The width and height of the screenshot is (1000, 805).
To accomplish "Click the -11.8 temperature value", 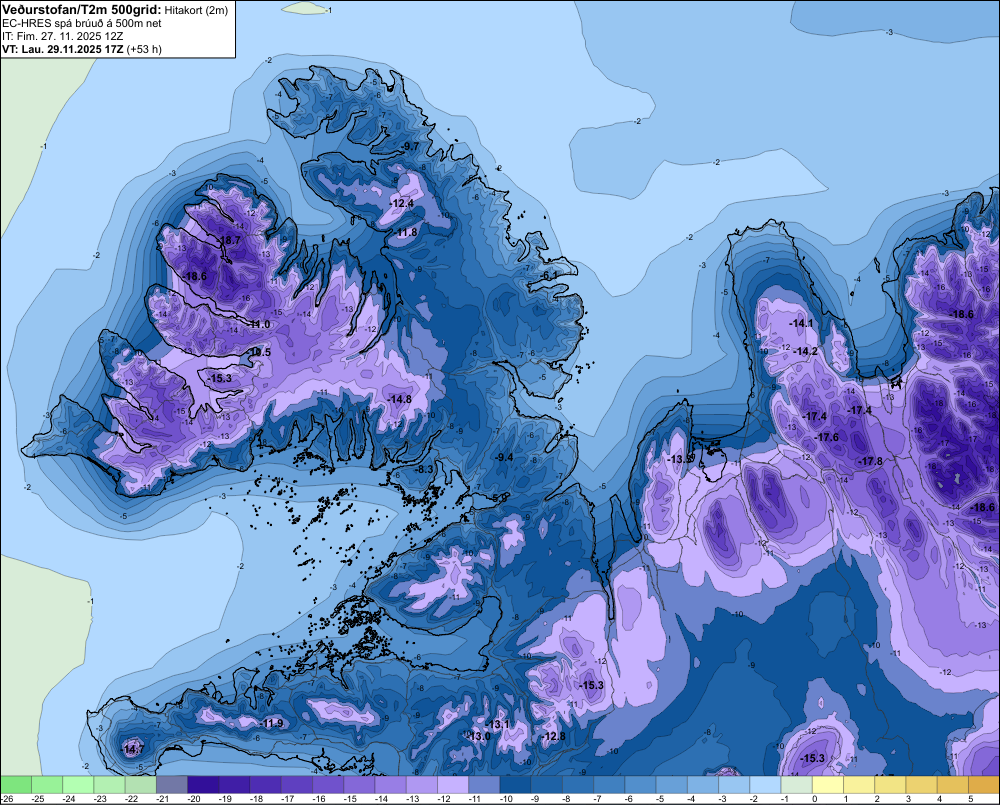I will pos(406,232).
